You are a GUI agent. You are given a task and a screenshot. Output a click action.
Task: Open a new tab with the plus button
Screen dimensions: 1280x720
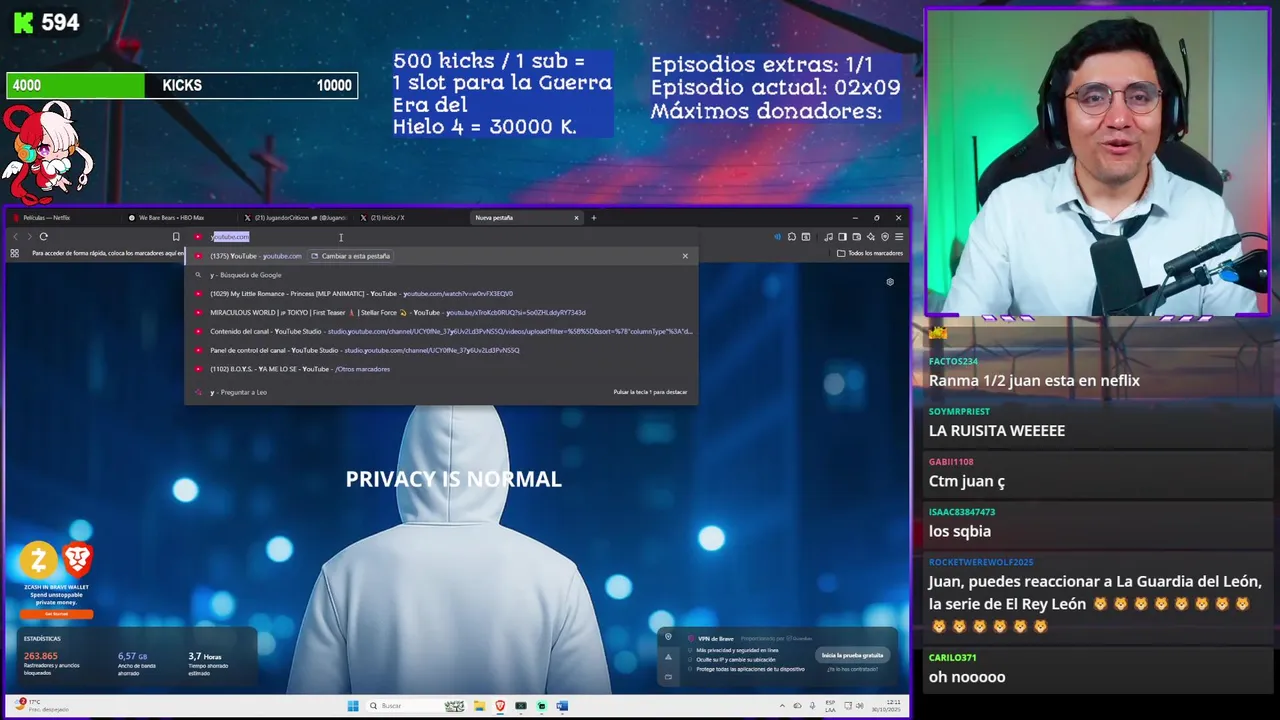(x=593, y=217)
